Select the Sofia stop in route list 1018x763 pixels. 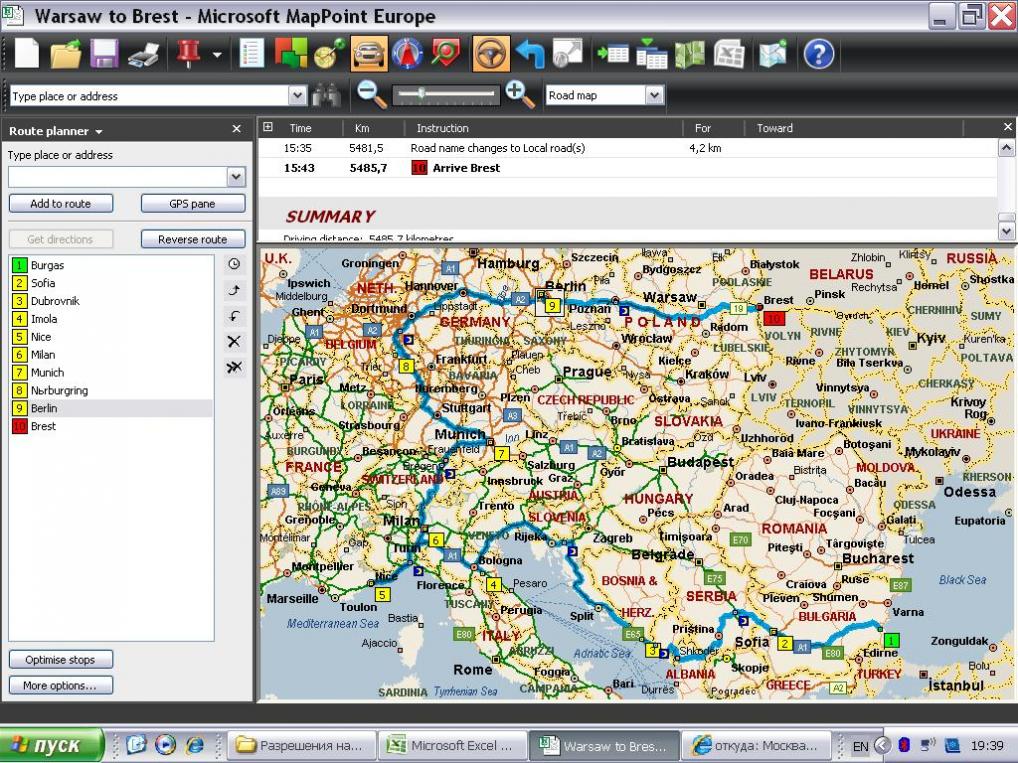point(112,283)
